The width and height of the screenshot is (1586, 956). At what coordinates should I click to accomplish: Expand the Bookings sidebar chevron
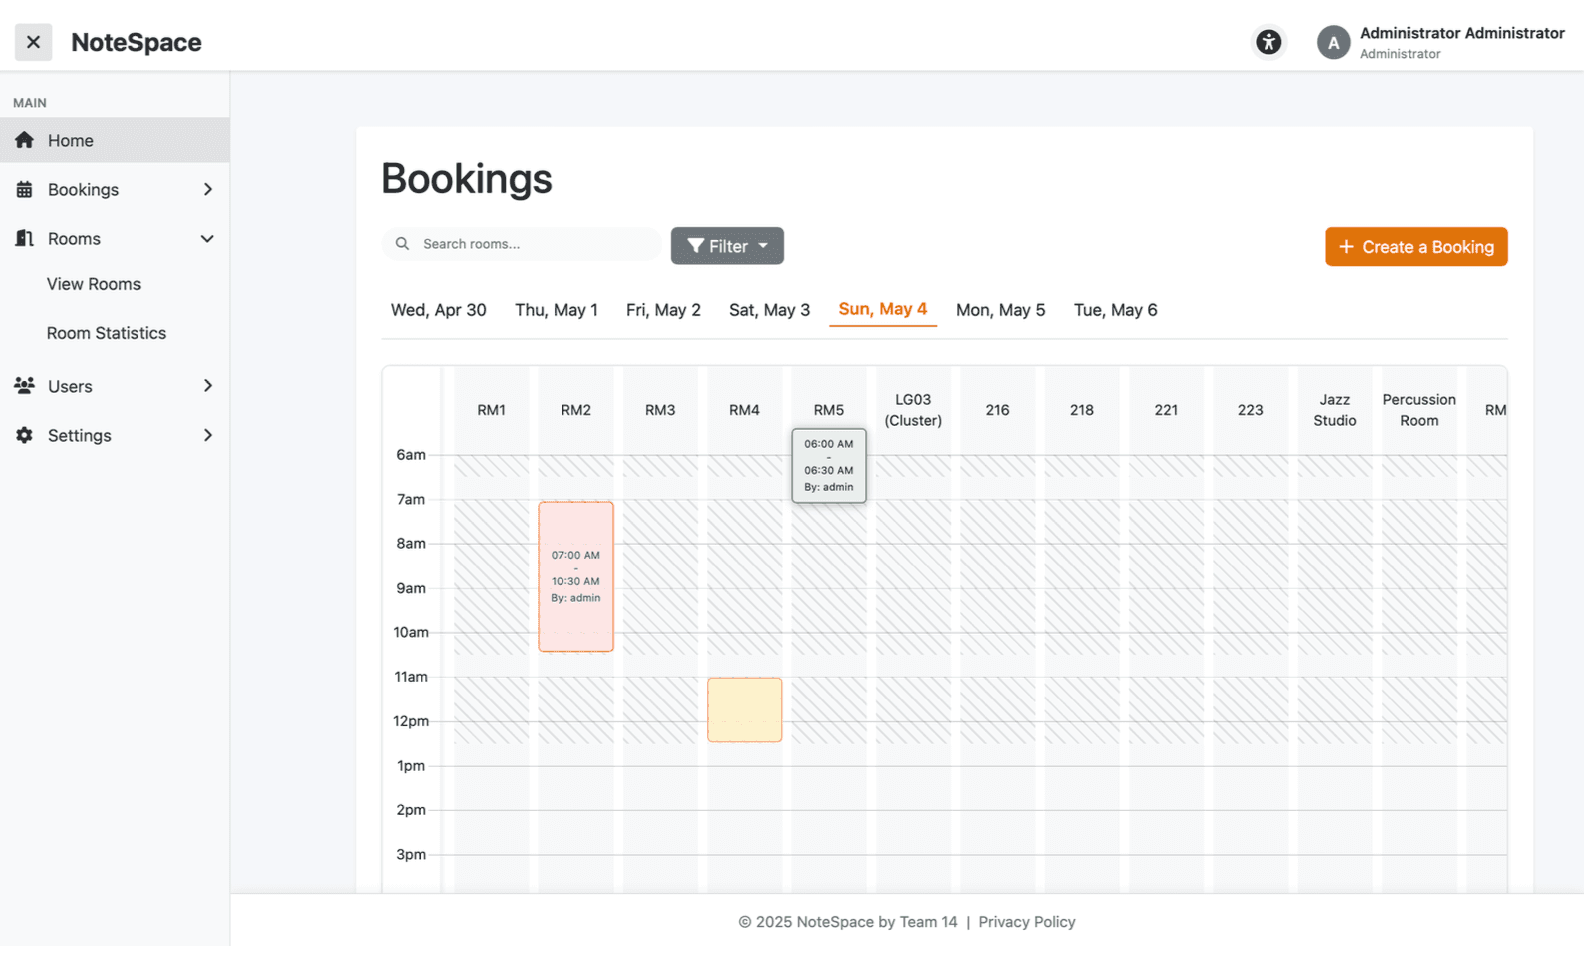[207, 190]
